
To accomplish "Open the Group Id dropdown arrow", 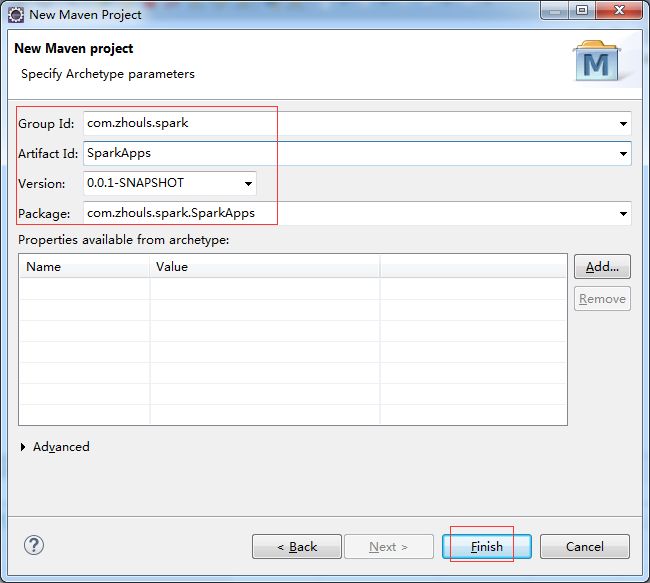I will coord(623,124).
